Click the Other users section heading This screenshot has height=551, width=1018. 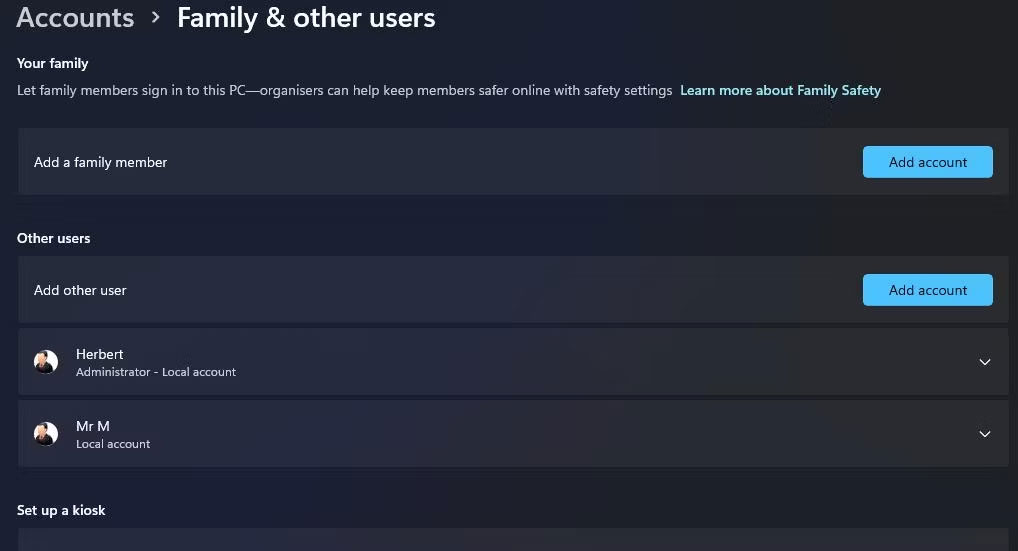click(54, 238)
